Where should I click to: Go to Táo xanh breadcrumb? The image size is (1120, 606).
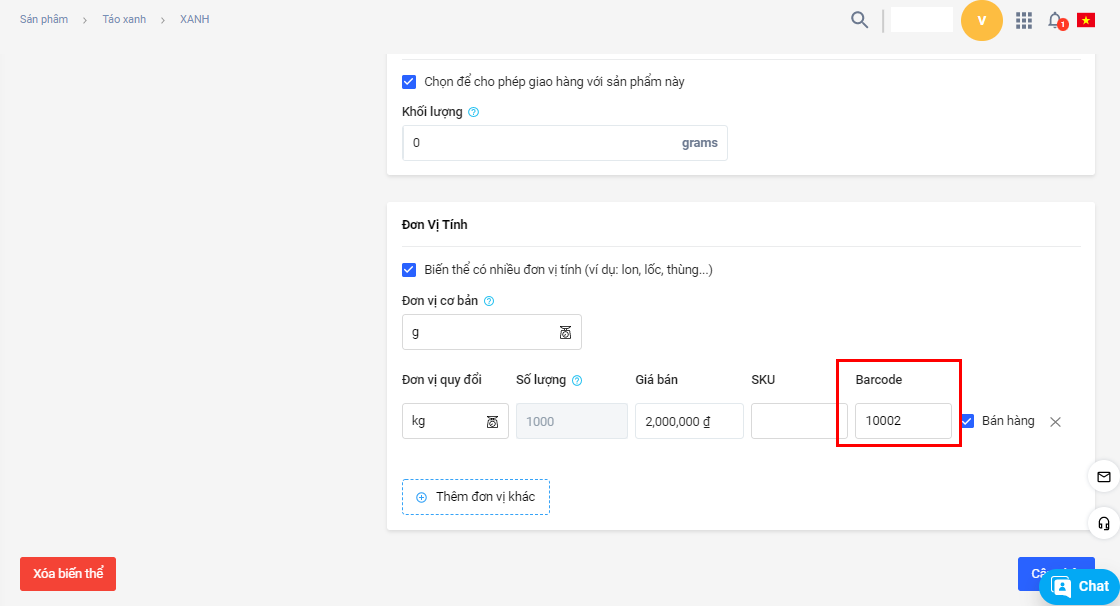pos(124,19)
